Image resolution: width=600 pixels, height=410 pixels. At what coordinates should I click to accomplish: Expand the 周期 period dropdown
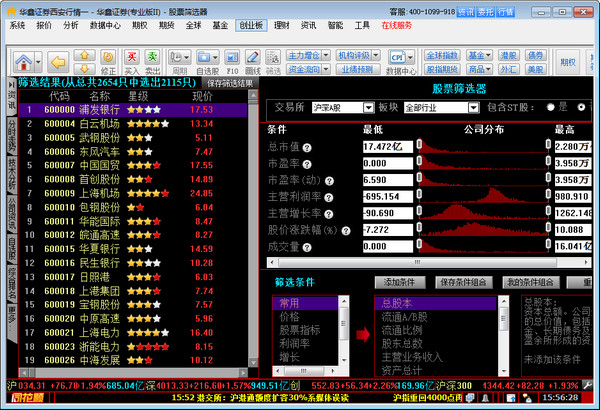187,57
